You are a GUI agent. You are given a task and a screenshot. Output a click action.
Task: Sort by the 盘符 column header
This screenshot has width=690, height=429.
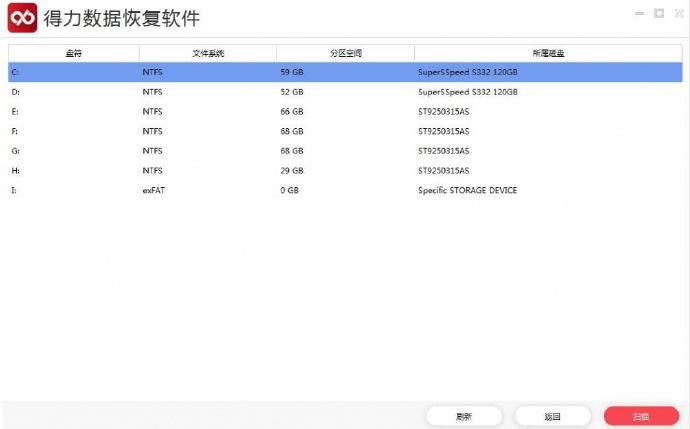coord(73,53)
